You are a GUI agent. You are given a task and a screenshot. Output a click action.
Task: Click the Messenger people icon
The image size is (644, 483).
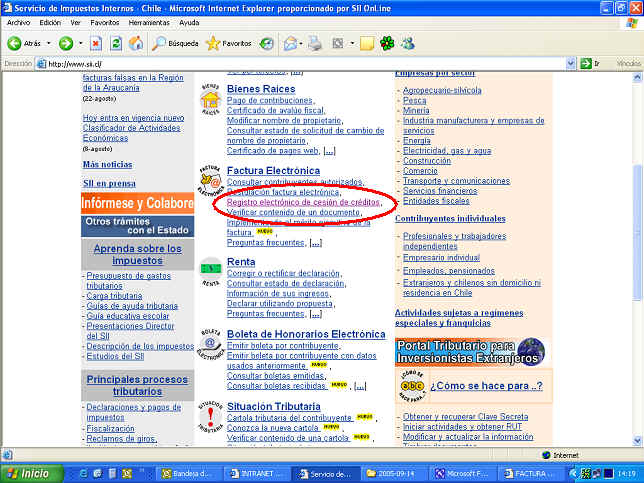(408, 43)
